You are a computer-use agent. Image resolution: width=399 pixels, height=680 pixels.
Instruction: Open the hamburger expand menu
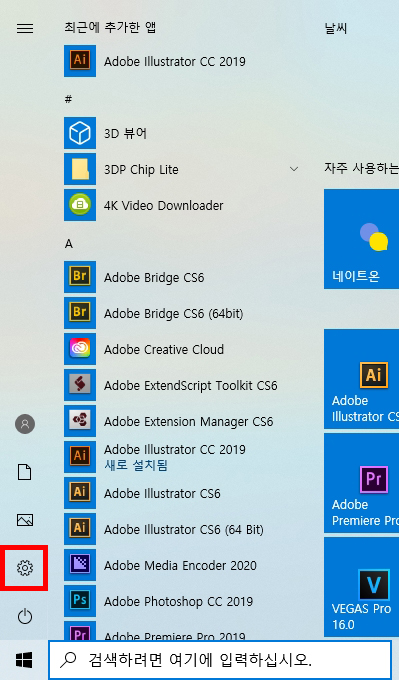pyautogui.click(x=25, y=28)
